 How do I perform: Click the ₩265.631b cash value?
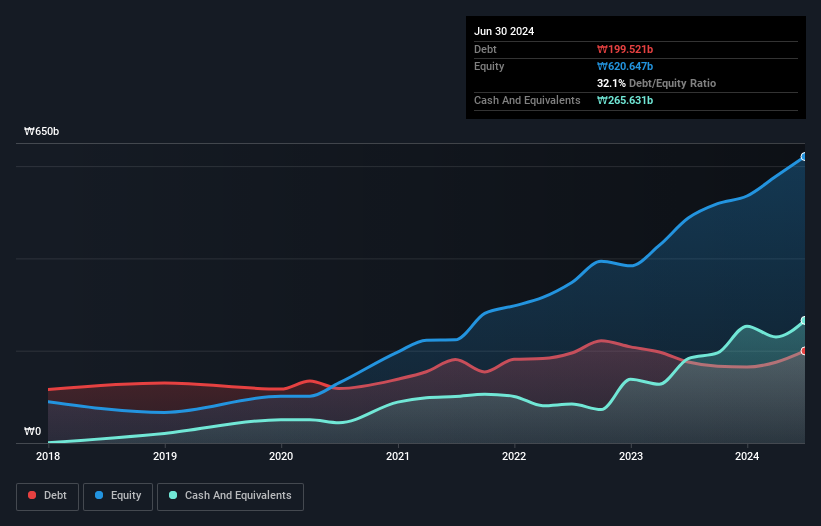[625, 100]
